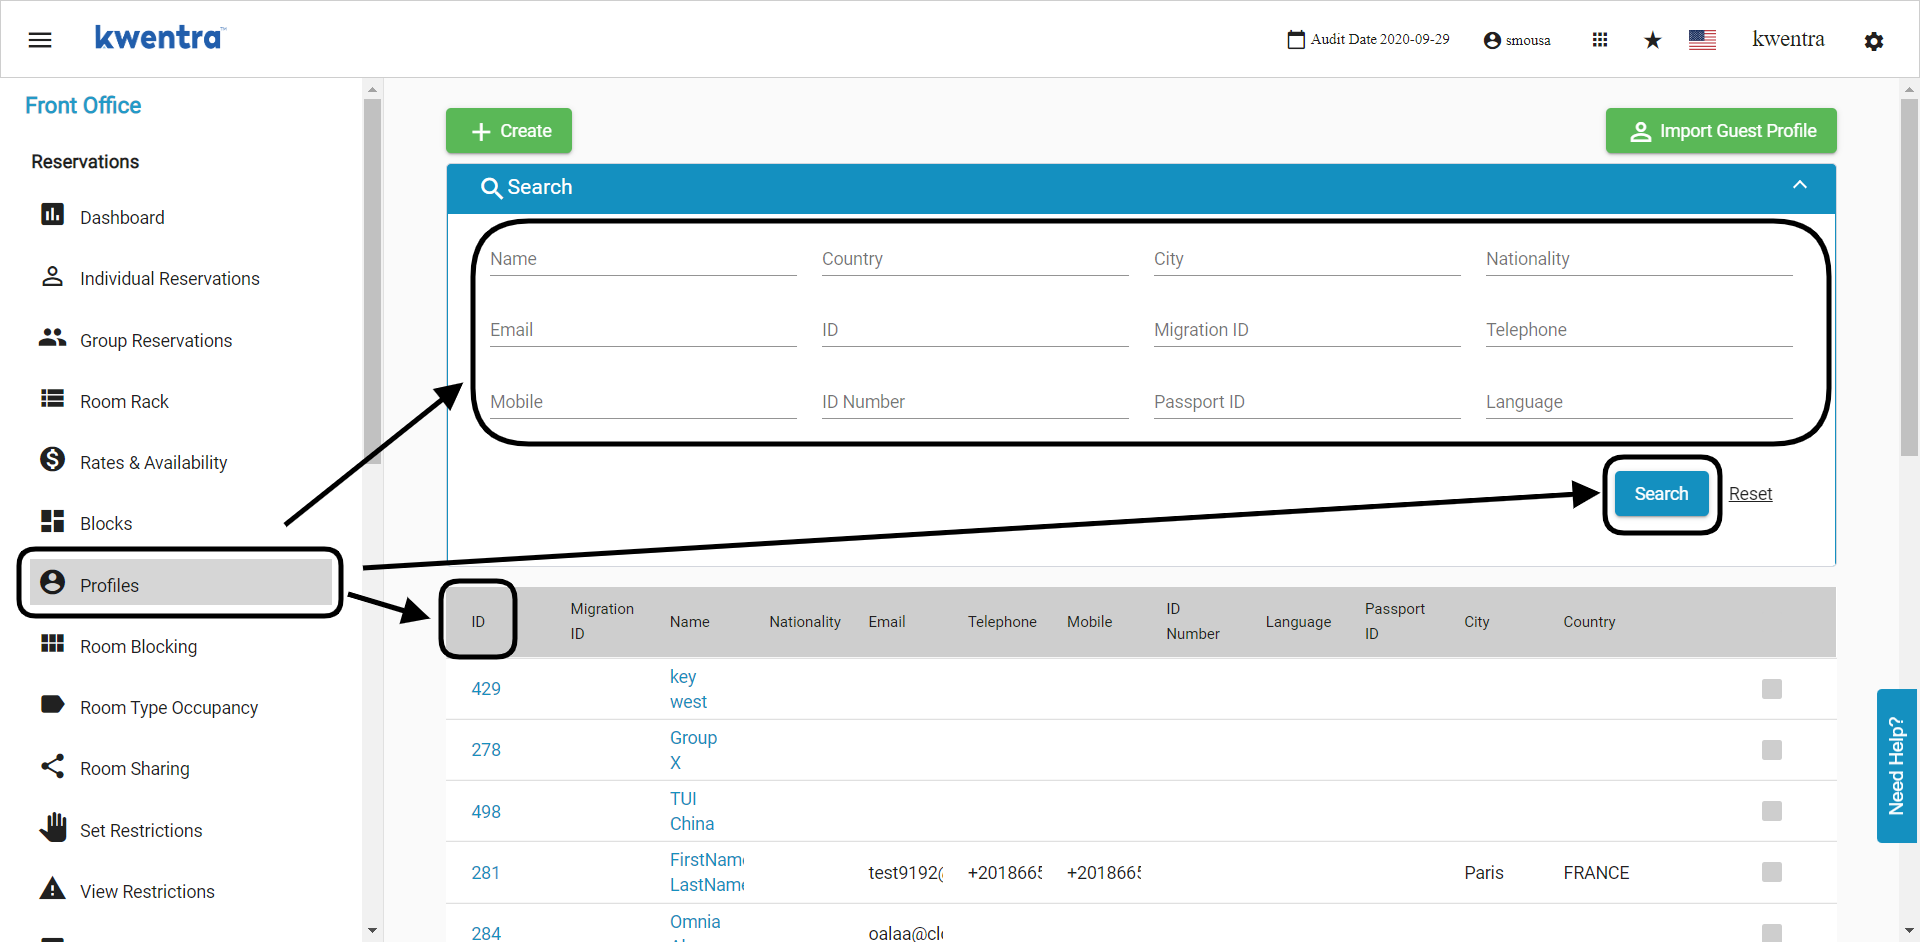Open profile ID 429 link
The image size is (1920, 943).
[x=486, y=689]
